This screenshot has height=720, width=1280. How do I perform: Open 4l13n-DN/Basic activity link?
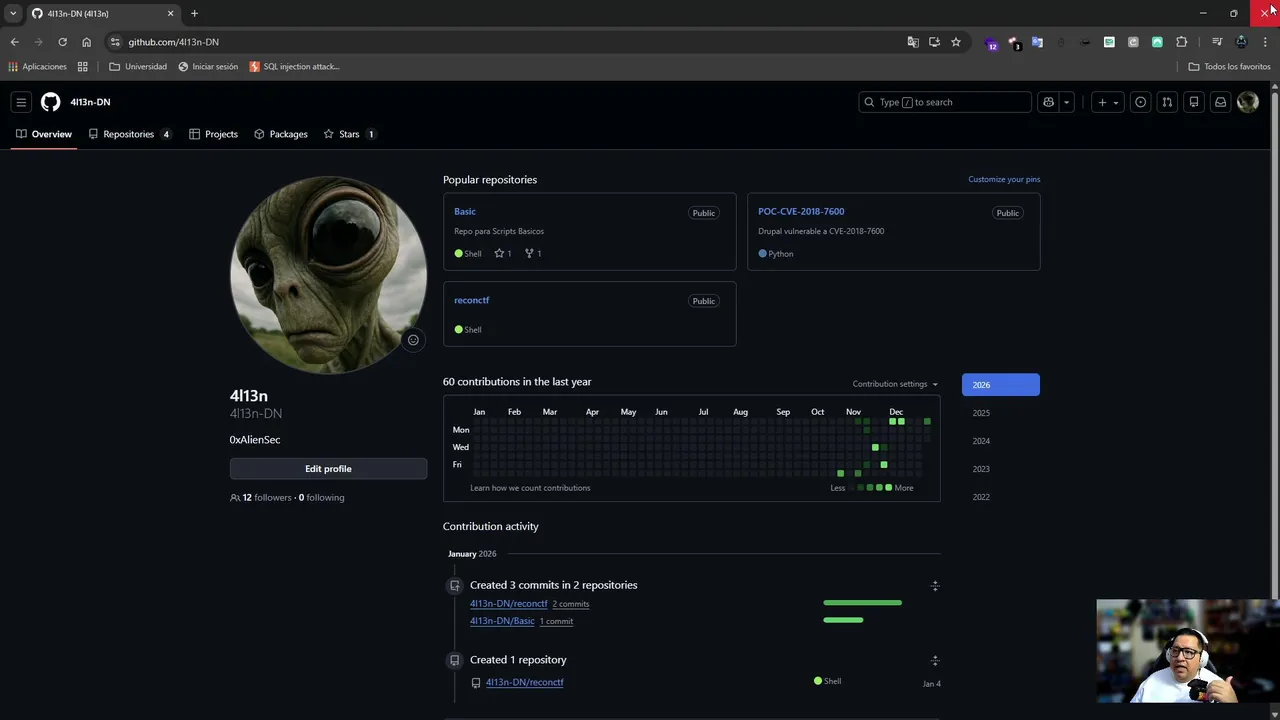point(502,621)
